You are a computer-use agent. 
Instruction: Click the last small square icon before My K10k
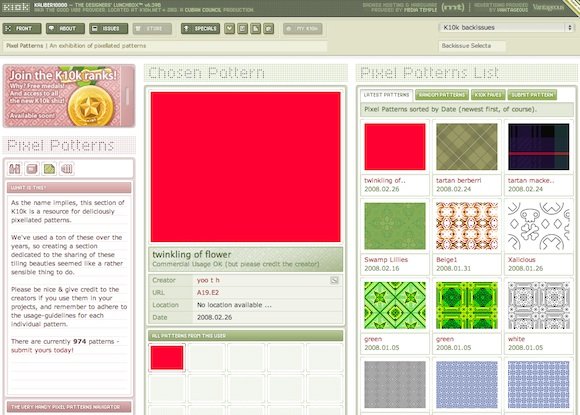click(x=269, y=28)
